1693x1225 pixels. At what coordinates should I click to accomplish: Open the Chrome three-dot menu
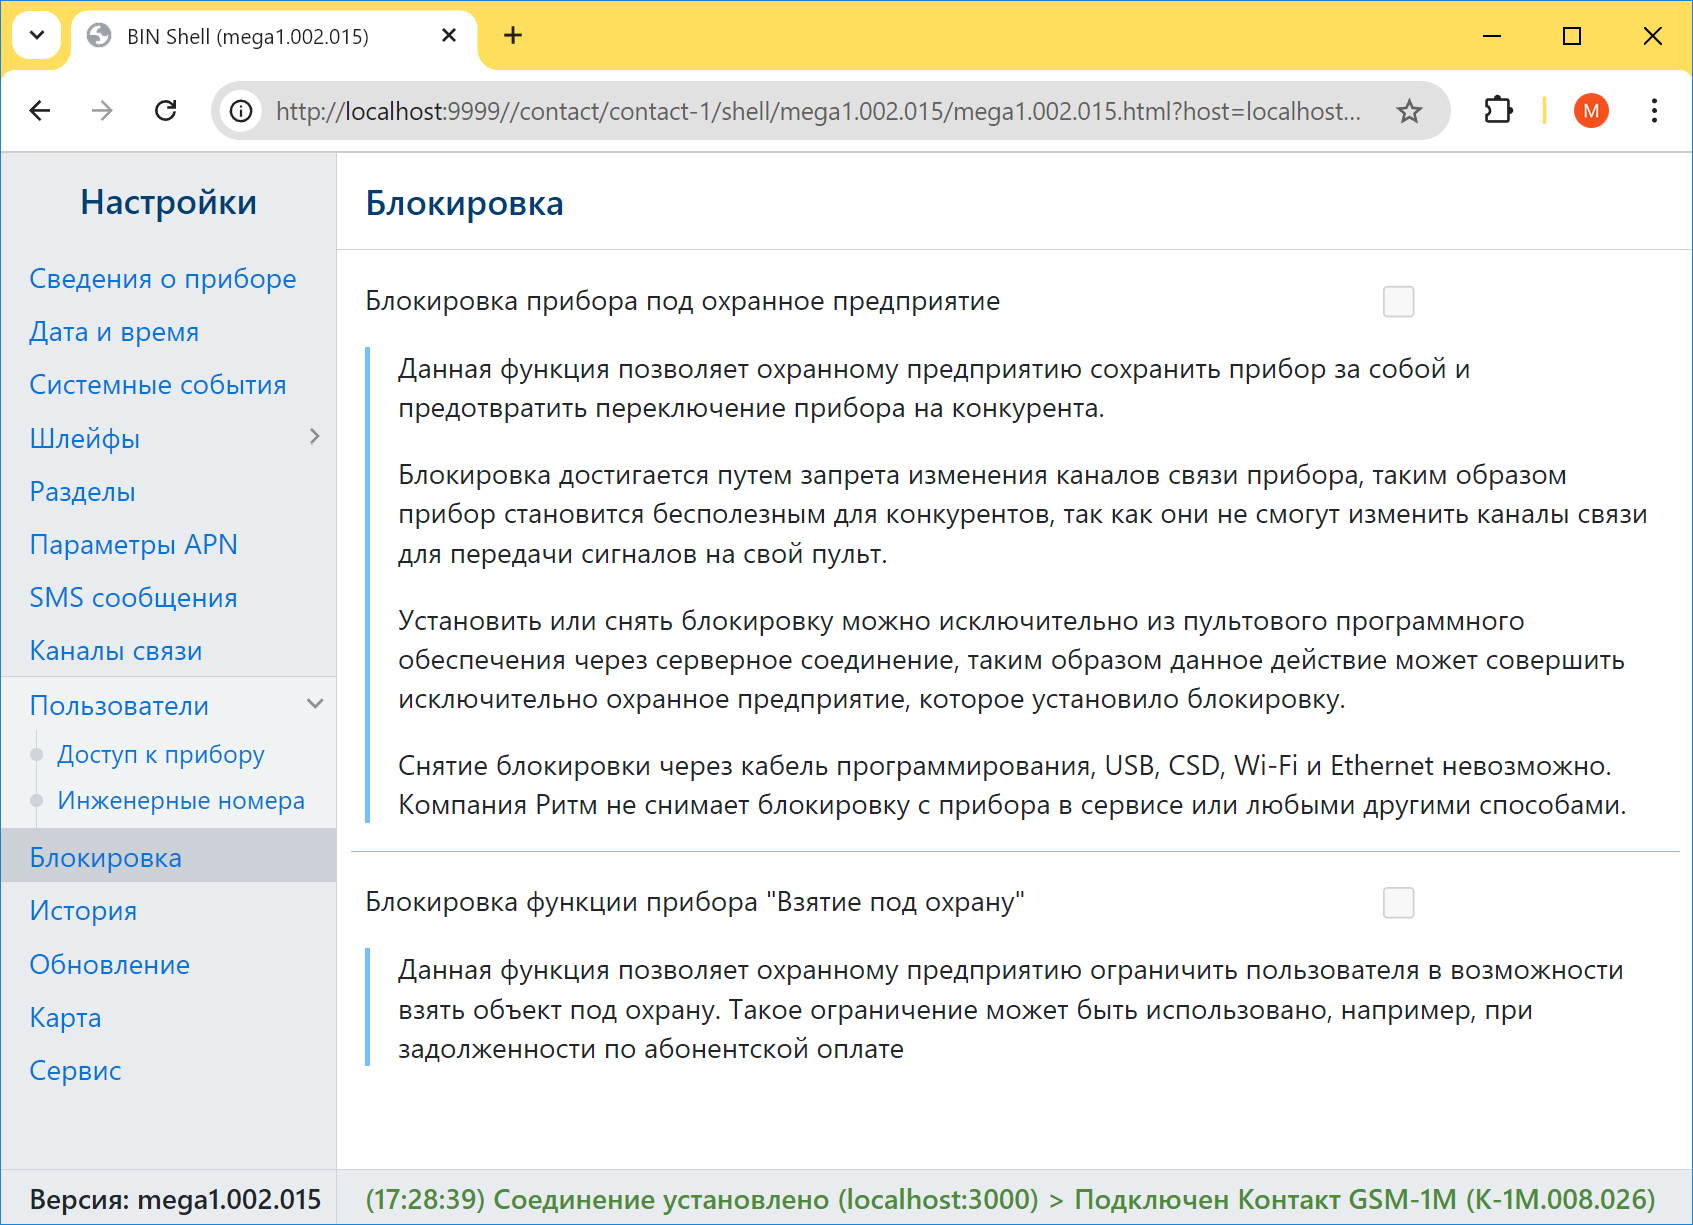click(x=1654, y=111)
